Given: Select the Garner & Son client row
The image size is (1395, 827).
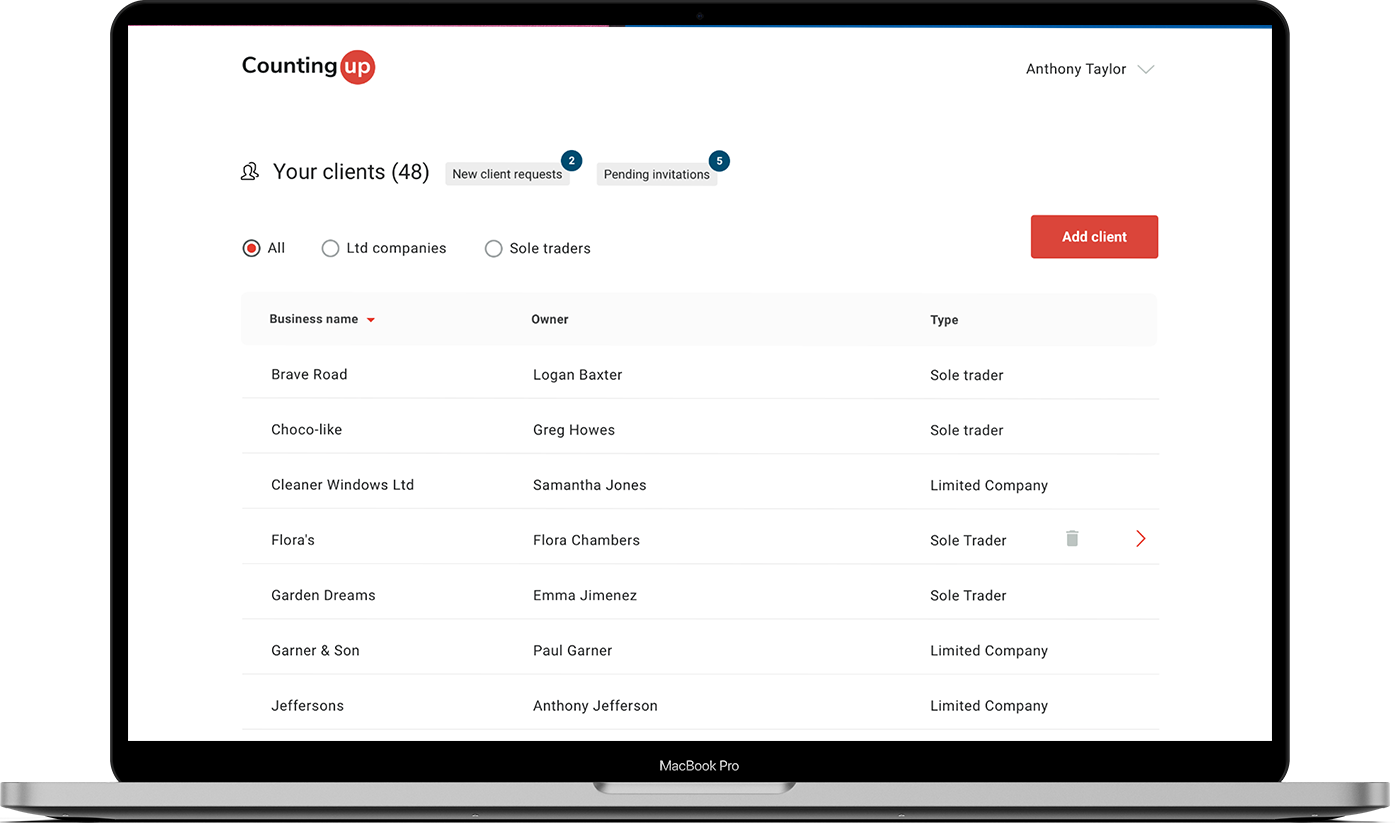Looking at the screenshot, I should (x=315, y=650).
